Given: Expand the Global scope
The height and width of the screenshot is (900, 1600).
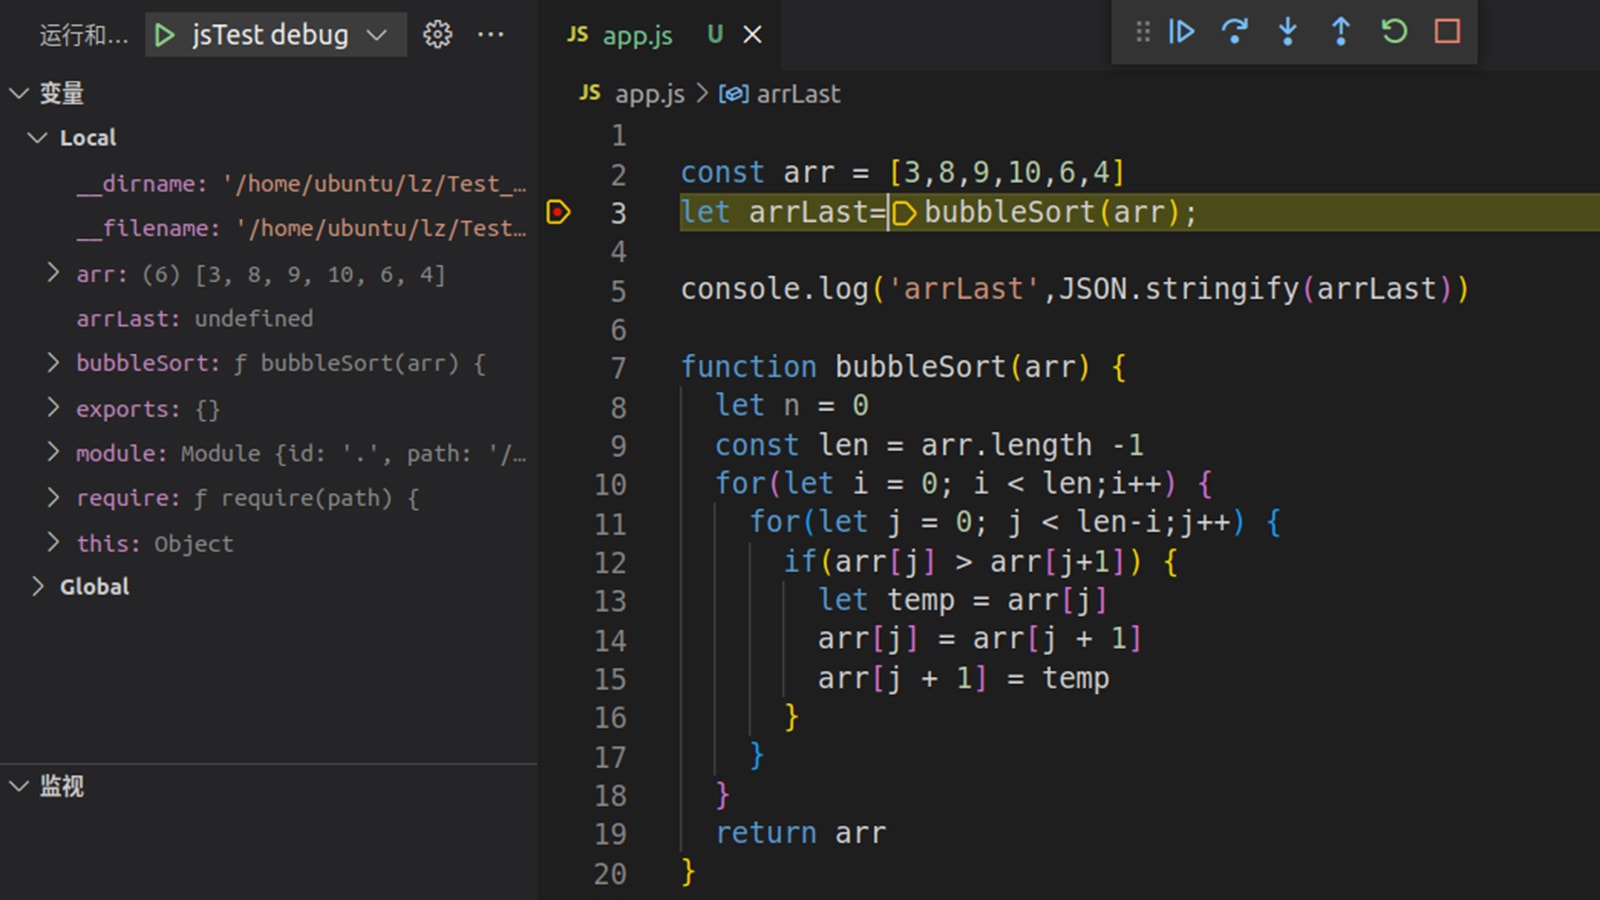Looking at the screenshot, I should (38, 586).
